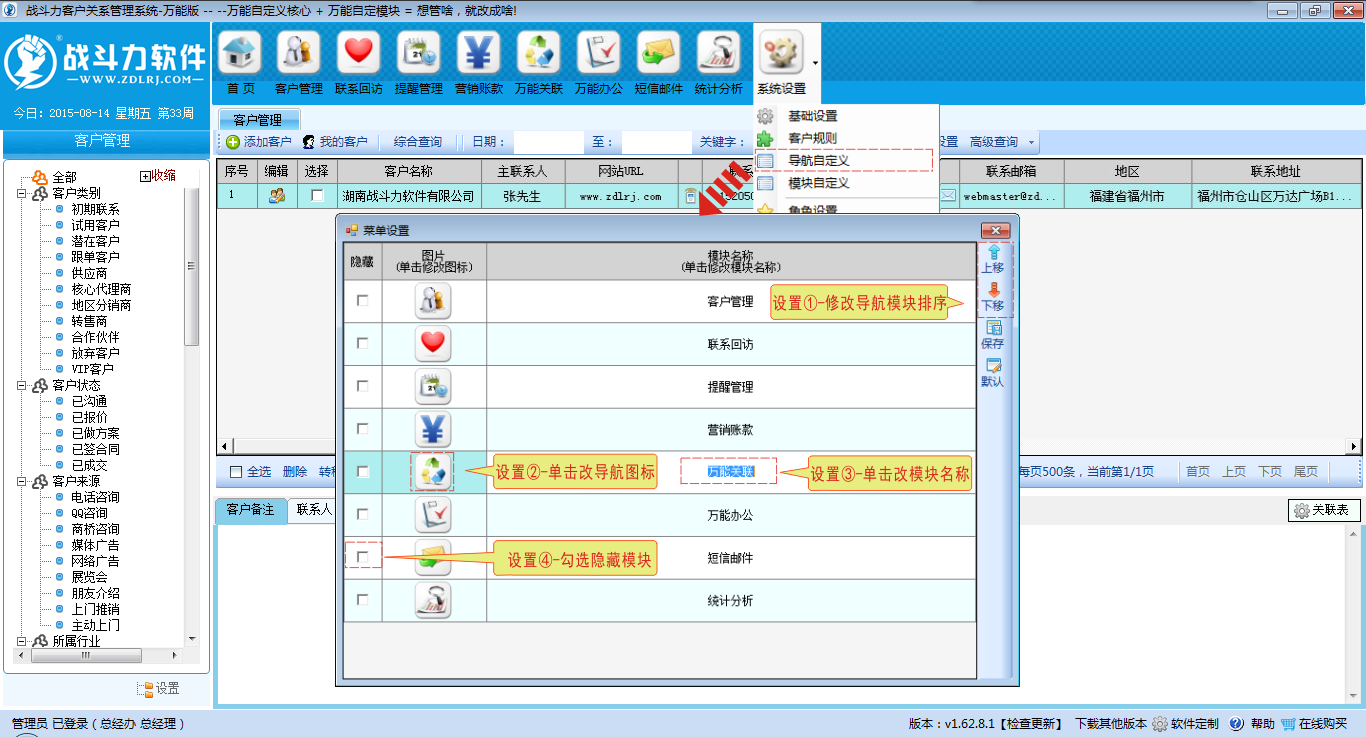Change the 统计分析 icon in dialog
Viewport: 1366px width, 737px height.
(x=433, y=600)
